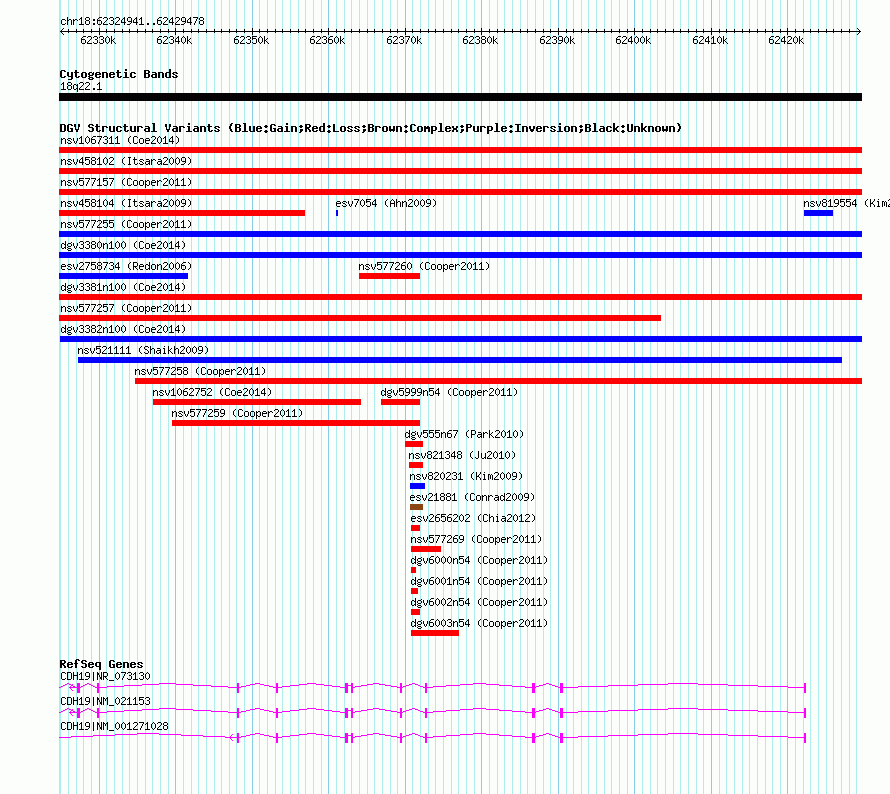
Task: Select the nsv458102 (Itsara2009) variant label
Action: [126, 161]
